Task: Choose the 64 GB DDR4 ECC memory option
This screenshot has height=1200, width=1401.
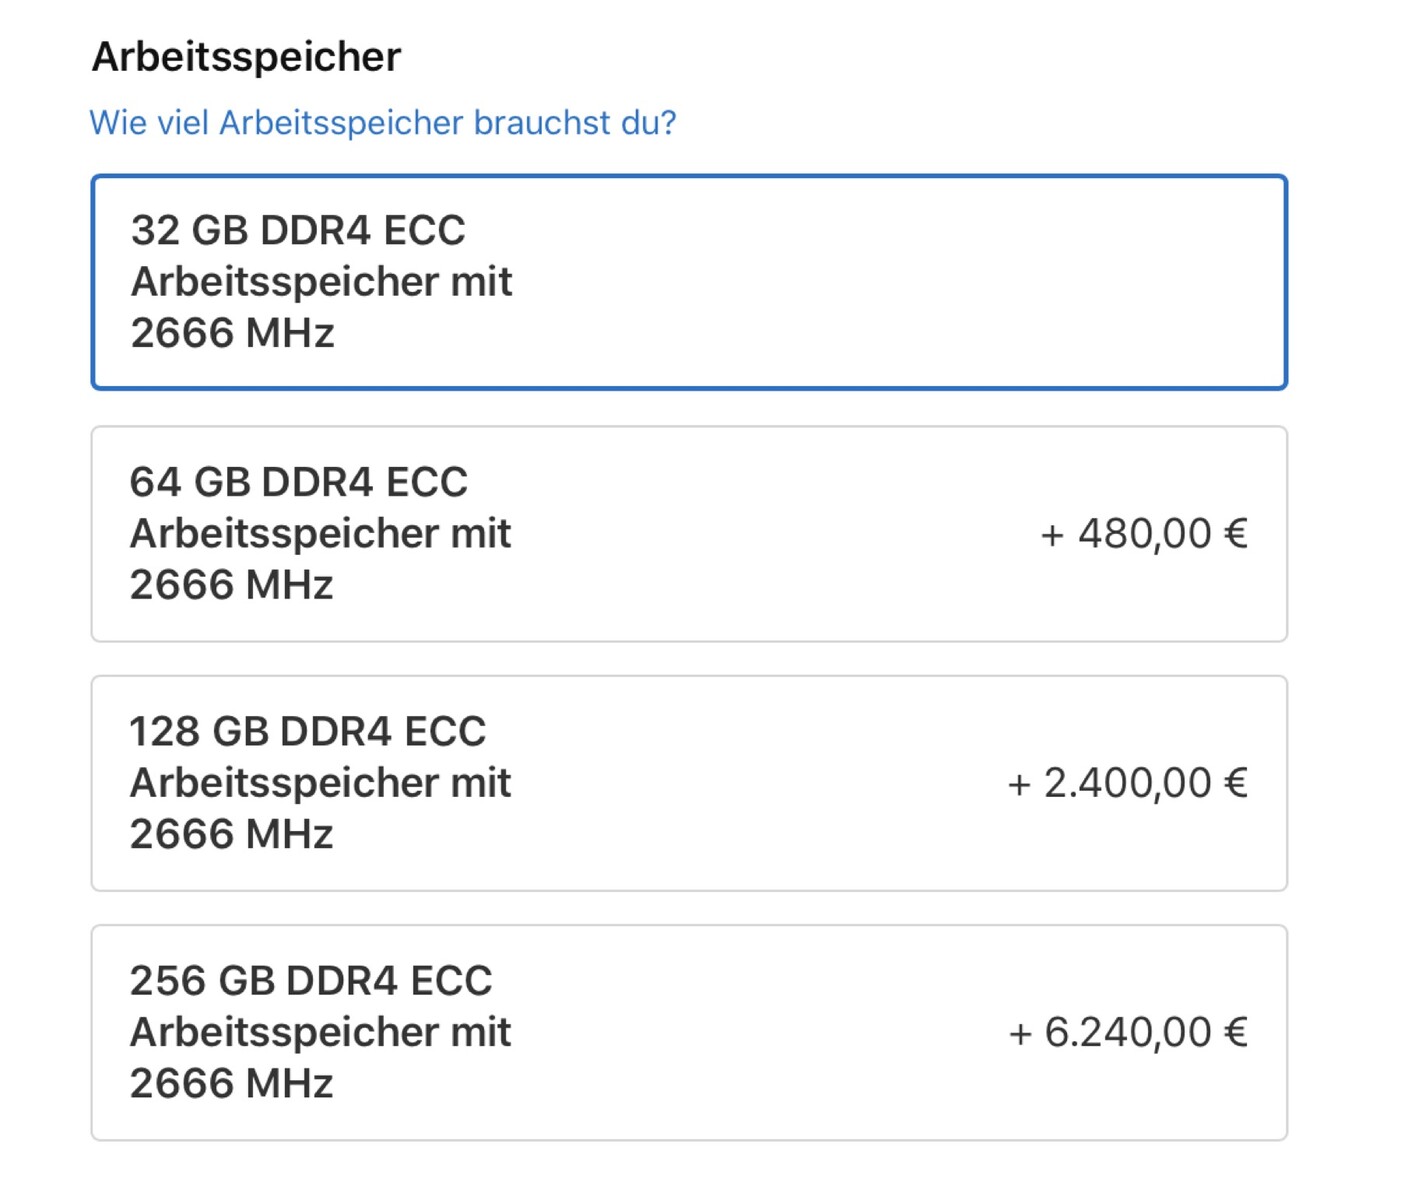Action: coord(688,534)
